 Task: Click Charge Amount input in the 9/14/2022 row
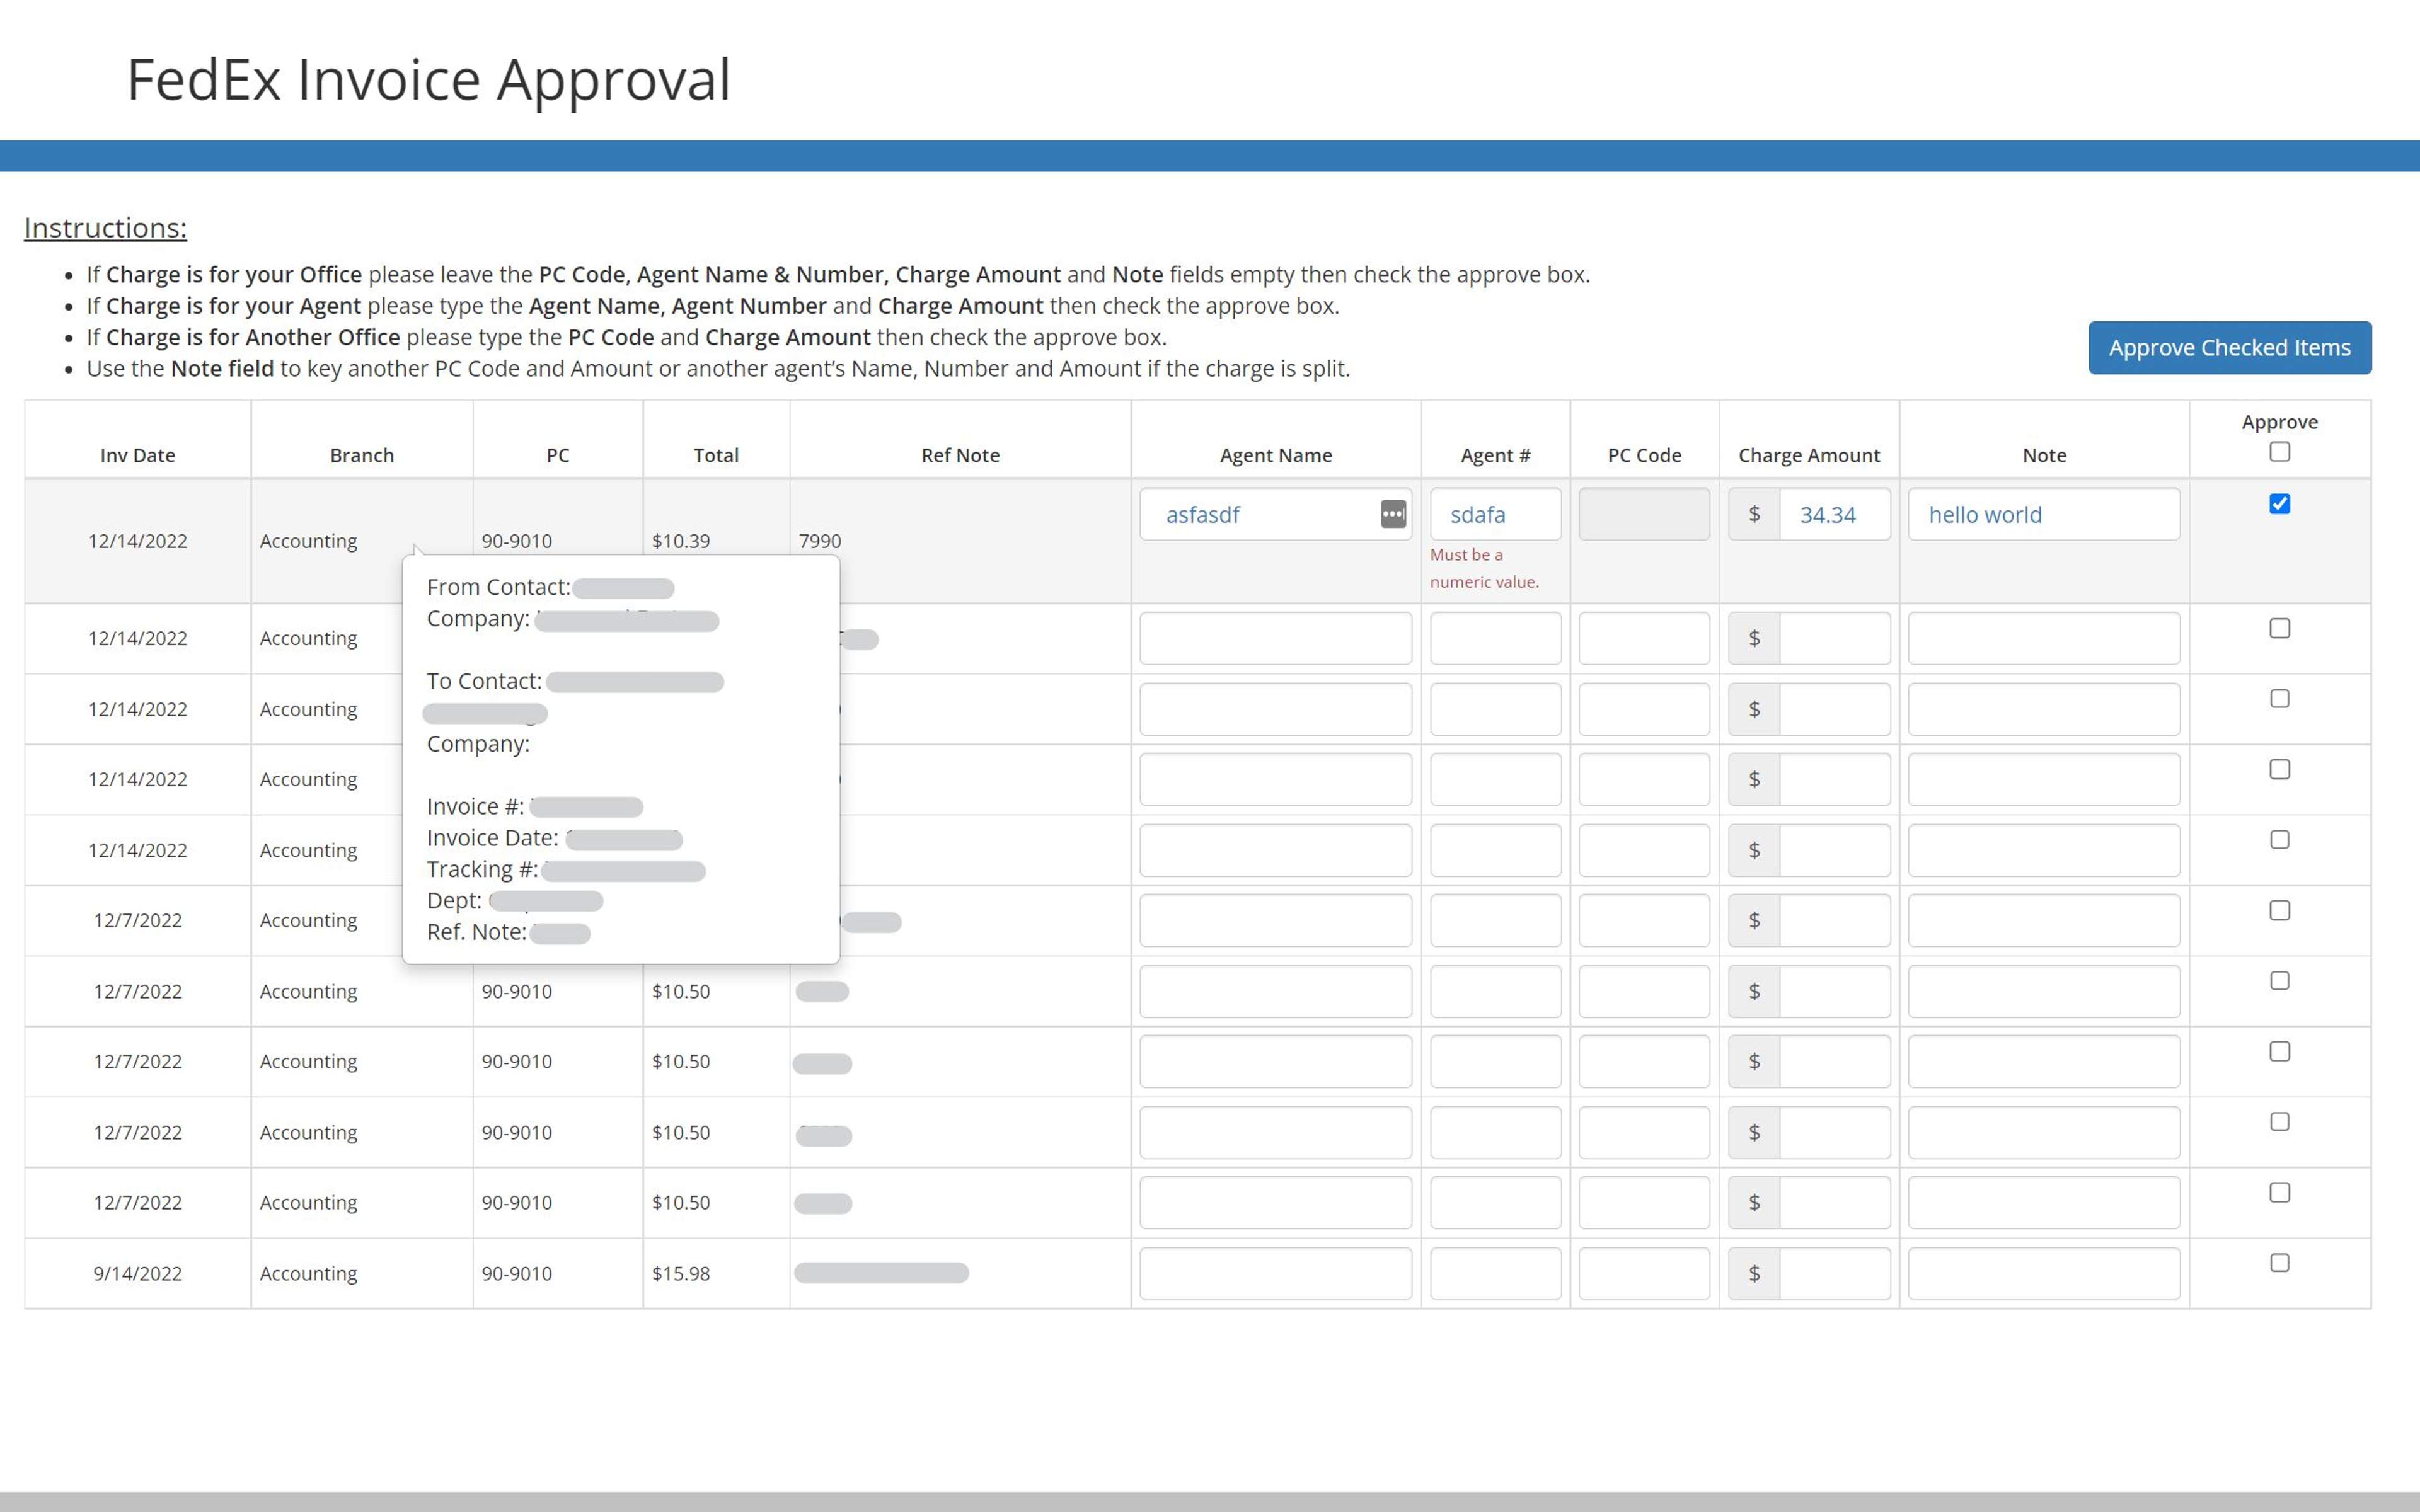1834,1273
